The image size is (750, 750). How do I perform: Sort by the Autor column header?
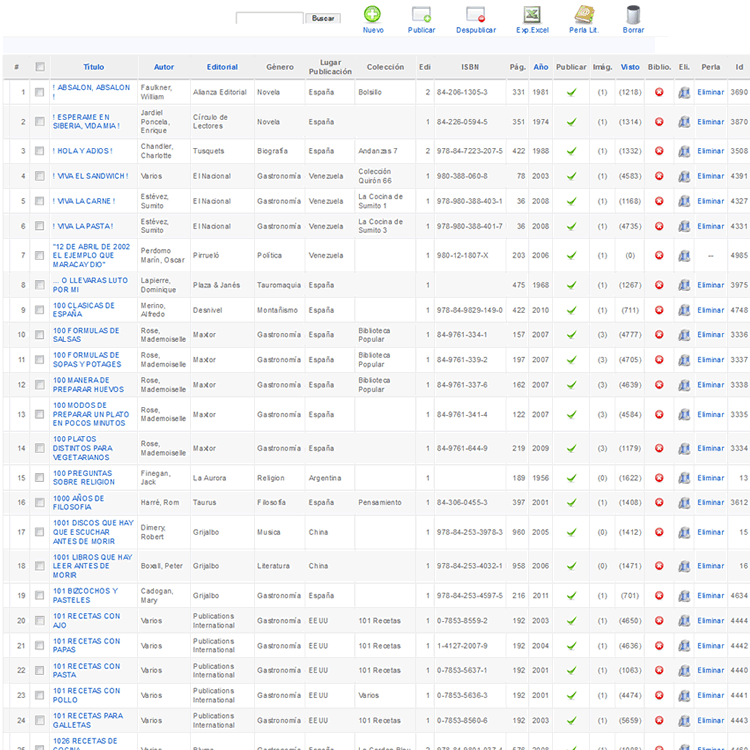[164, 67]
